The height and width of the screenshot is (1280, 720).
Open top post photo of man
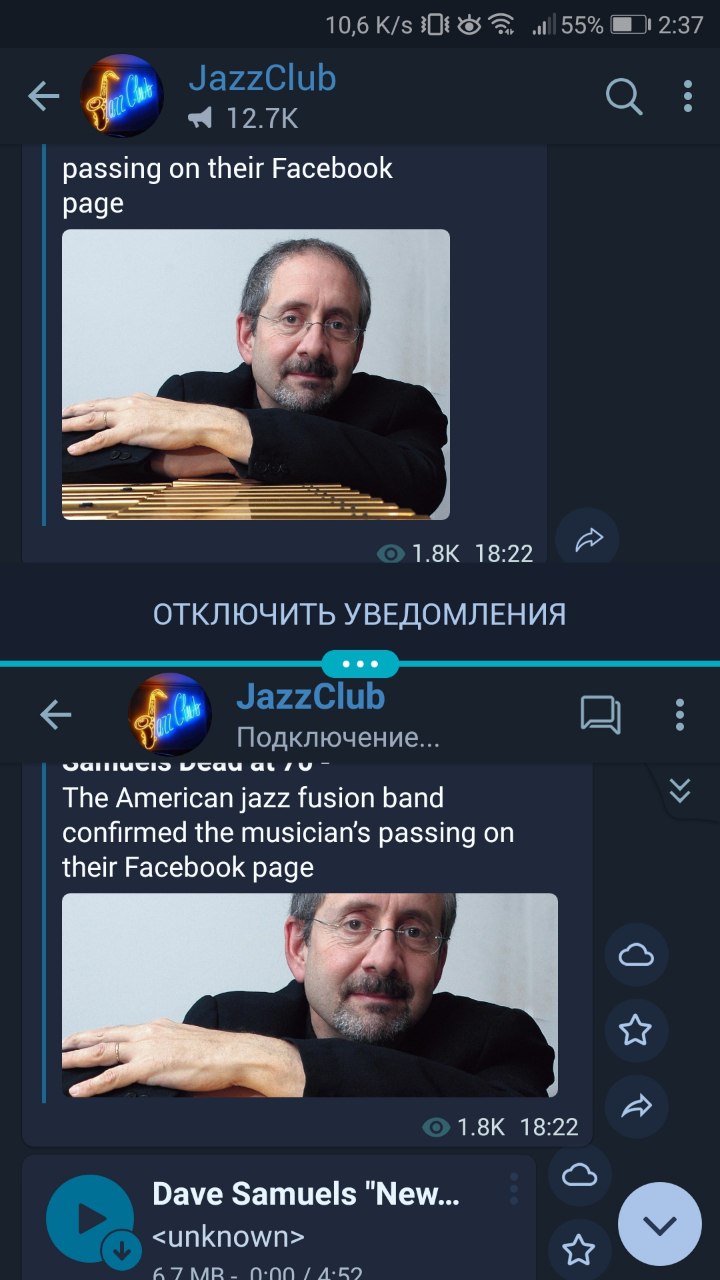[256, 375]
